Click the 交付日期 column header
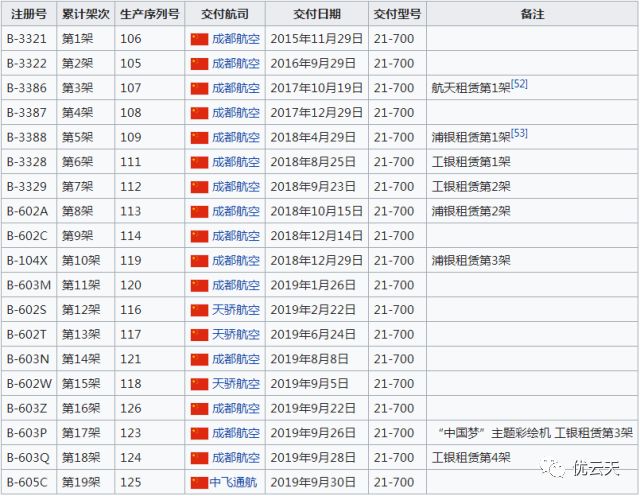This screenshot has height=496, width=640. pyautogui.click(x=317, y=14)
